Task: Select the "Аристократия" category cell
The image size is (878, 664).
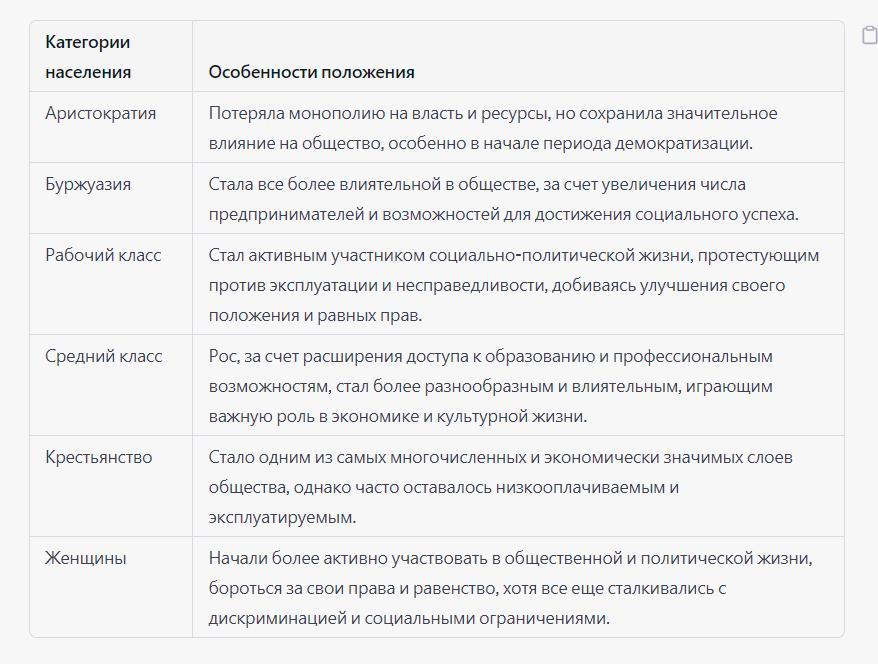Action: tap(100, 113)
